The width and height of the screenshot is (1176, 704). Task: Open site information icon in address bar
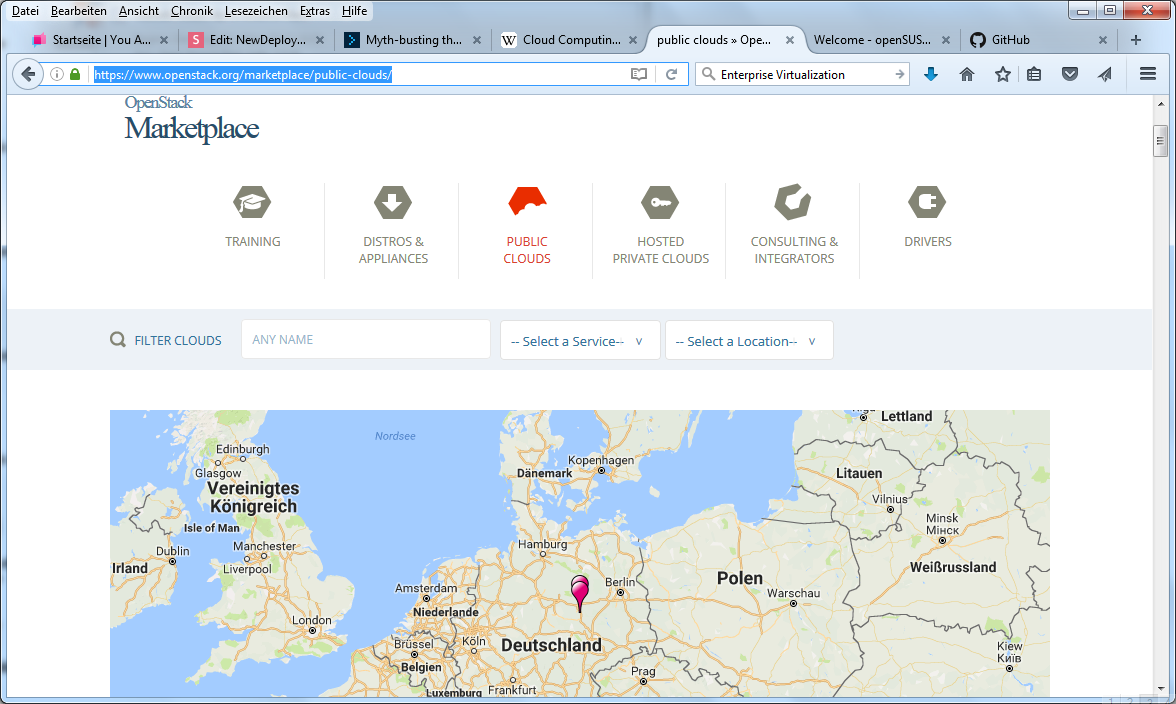[57, 74]
